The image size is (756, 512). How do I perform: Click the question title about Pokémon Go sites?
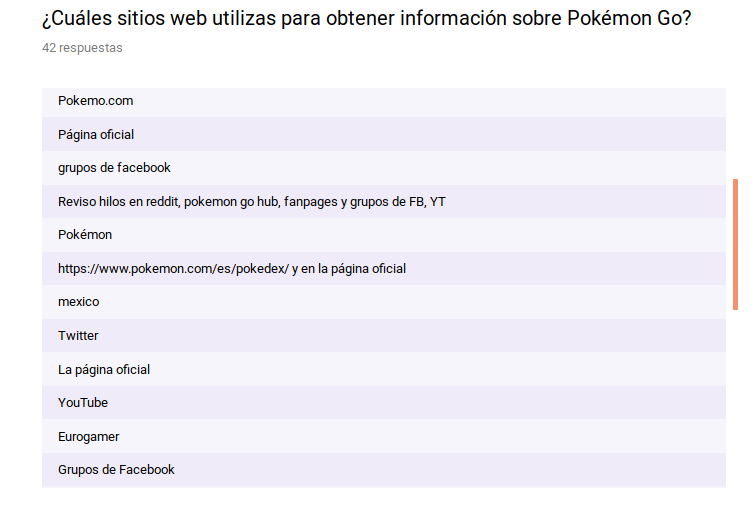pyautogui.click(x=366, y=18)
